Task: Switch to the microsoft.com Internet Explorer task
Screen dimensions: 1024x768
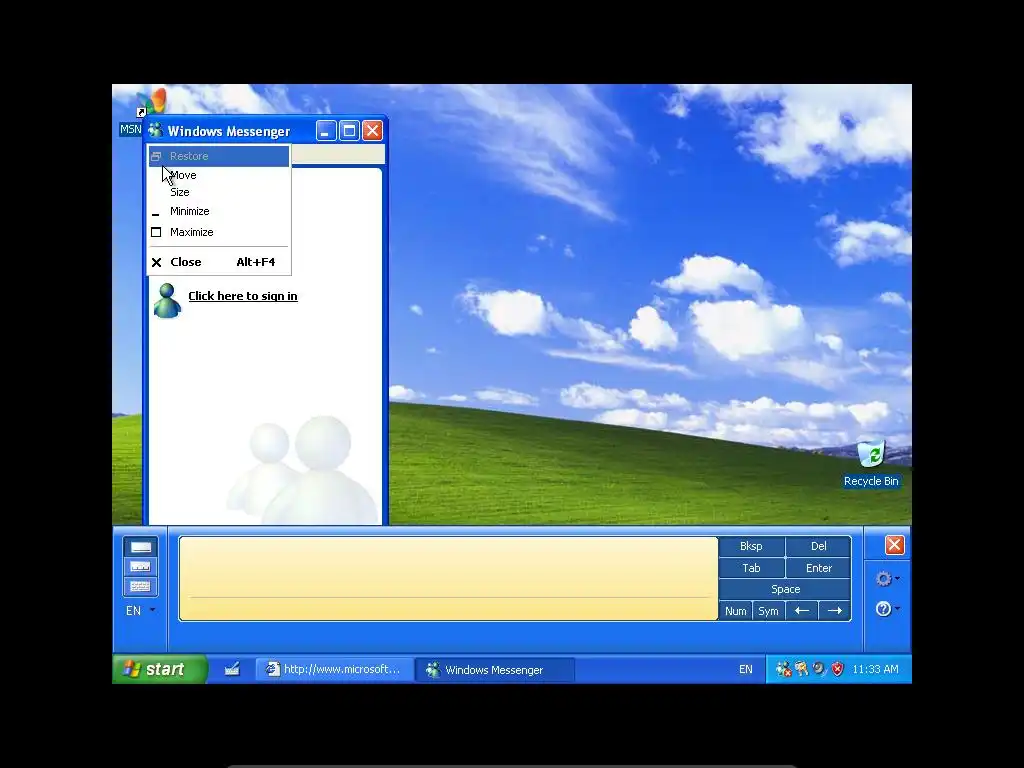Action: coord(334,669)
